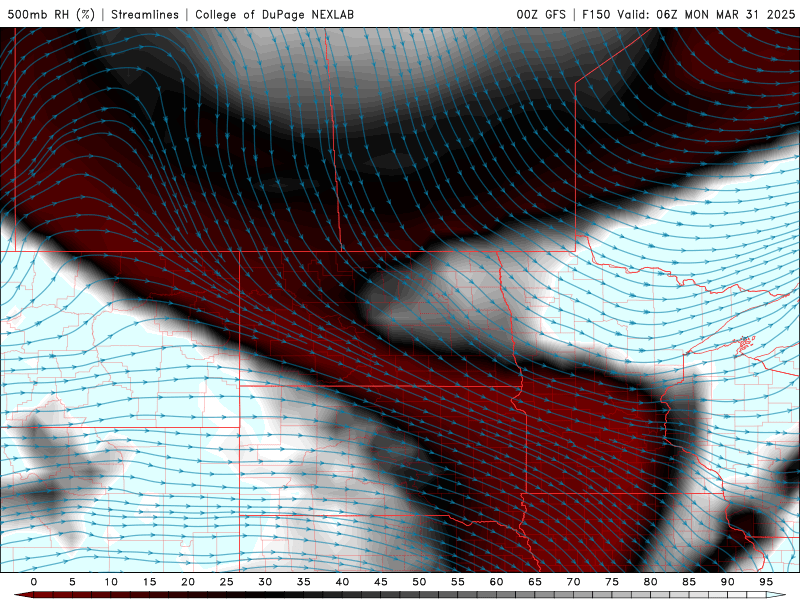
Task: Click the "55" value on color scale
Action: [x=457, y=582]
